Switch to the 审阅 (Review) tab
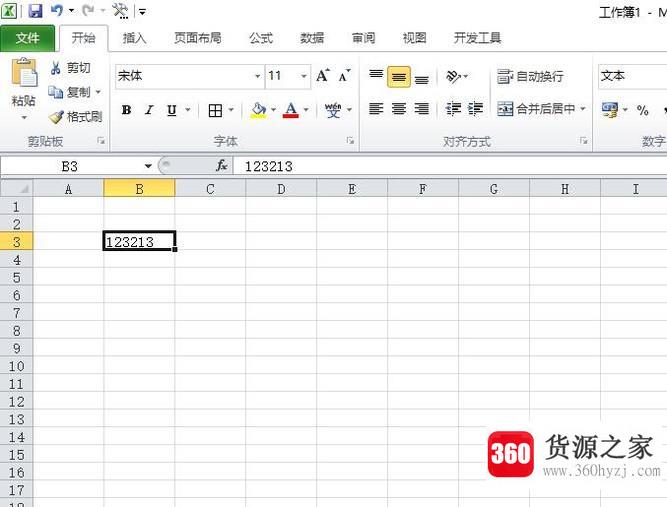This screenshot has width=667, height=507. [363, 38]
